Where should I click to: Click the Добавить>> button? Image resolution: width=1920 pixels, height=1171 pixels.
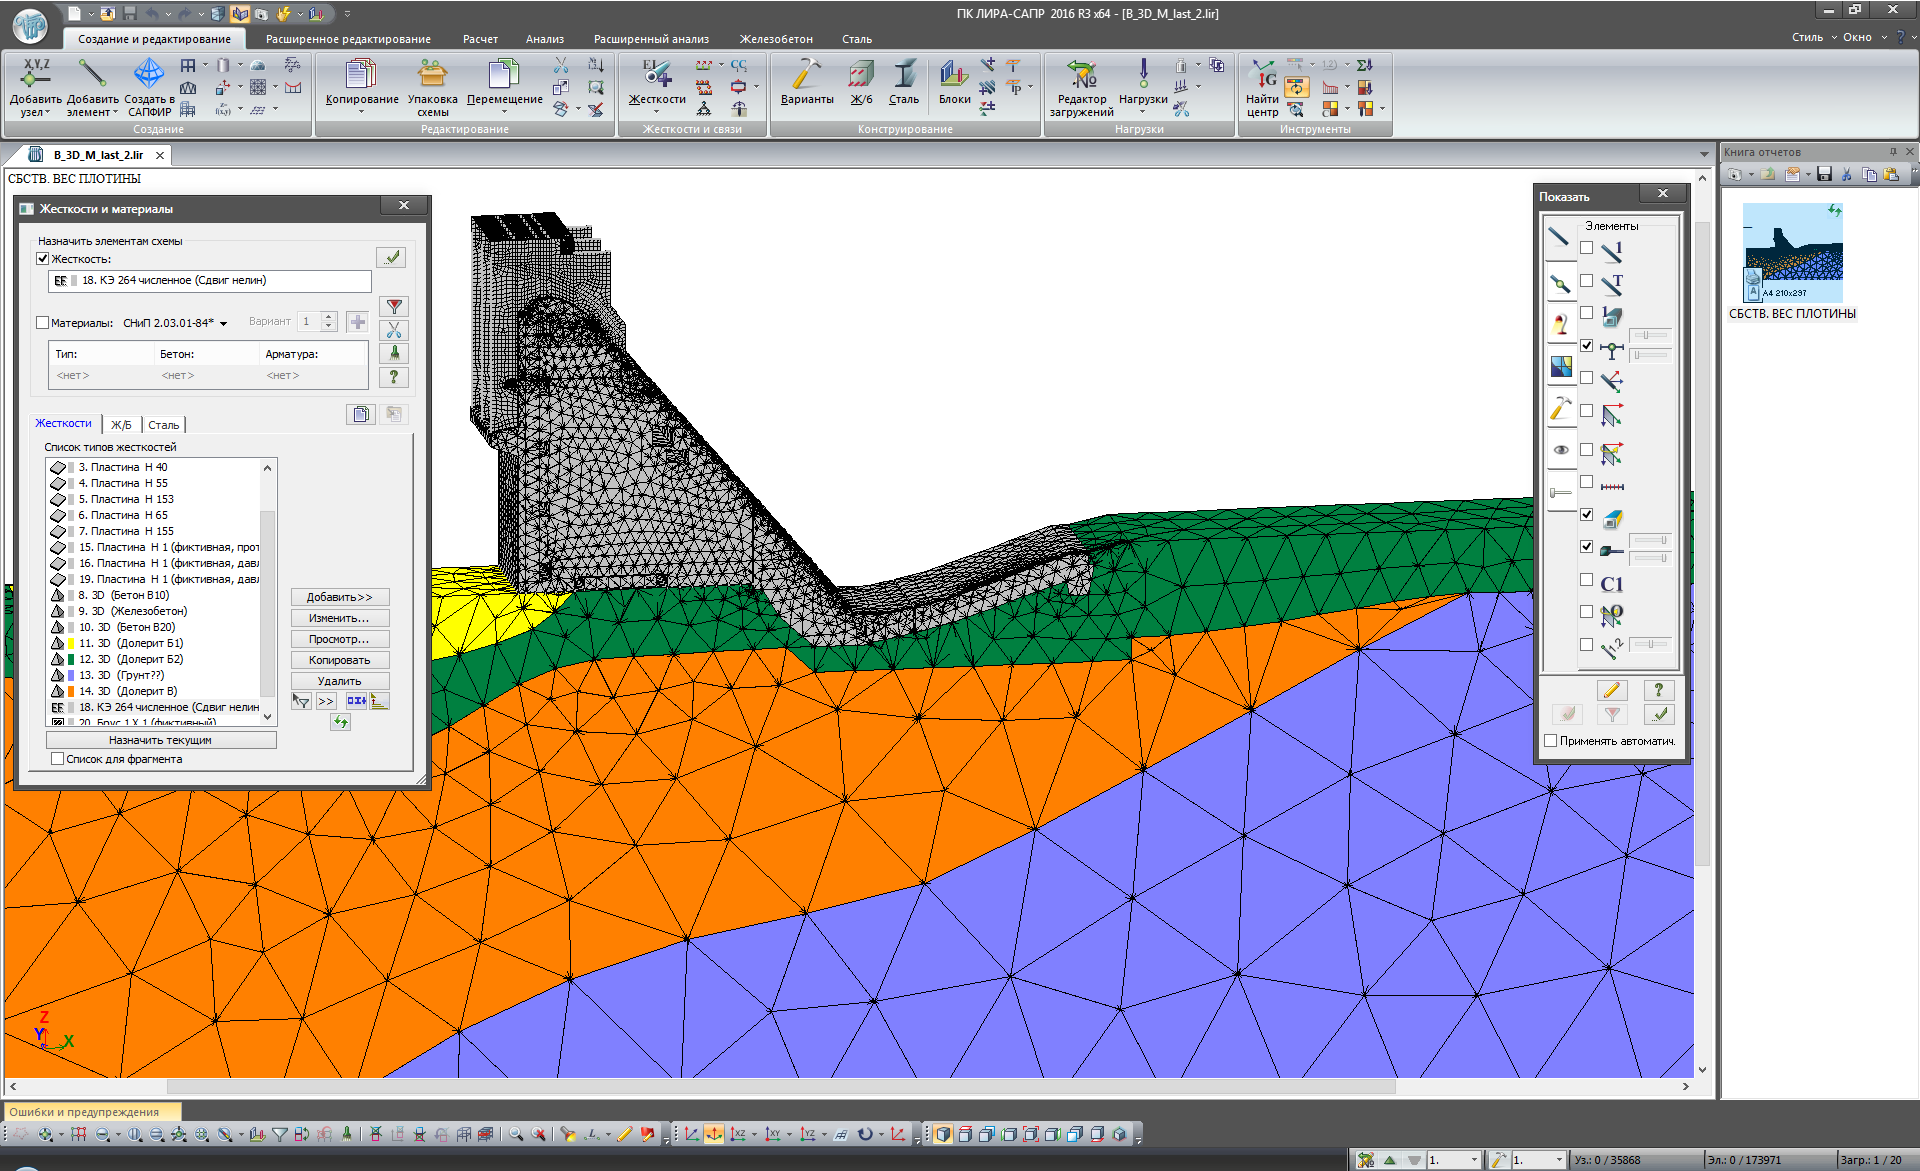(x=339, y=597)
